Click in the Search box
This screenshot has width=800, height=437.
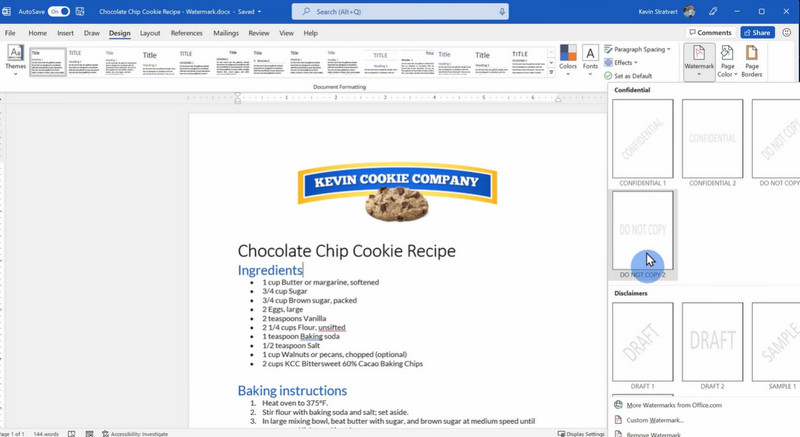click(400, 11)
